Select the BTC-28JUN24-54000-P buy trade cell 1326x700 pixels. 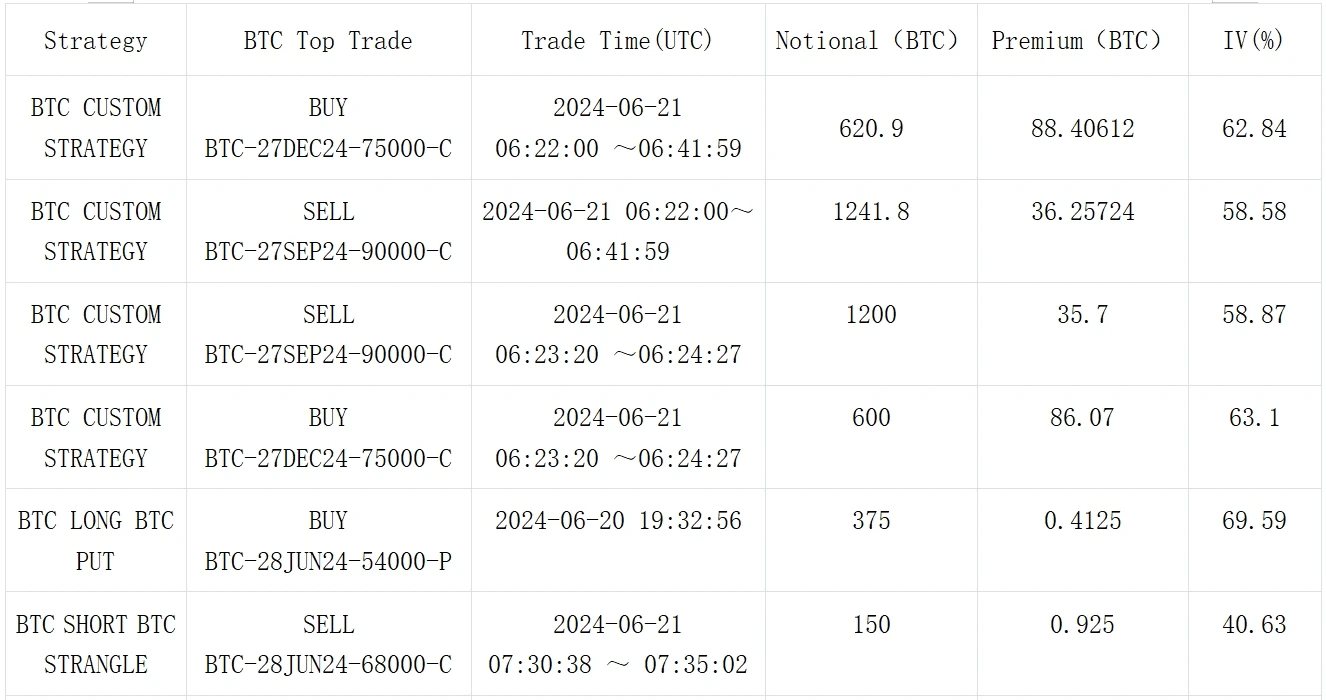click(x=328, y=541)
